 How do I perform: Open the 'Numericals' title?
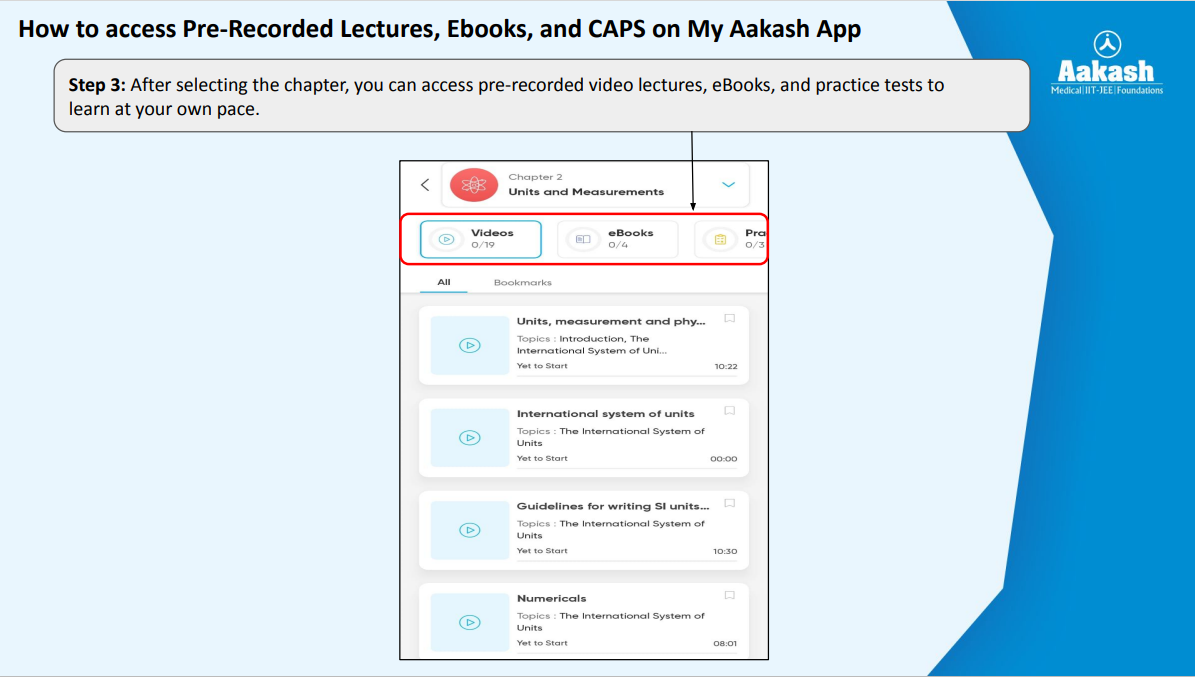click(x=552, y=598)
